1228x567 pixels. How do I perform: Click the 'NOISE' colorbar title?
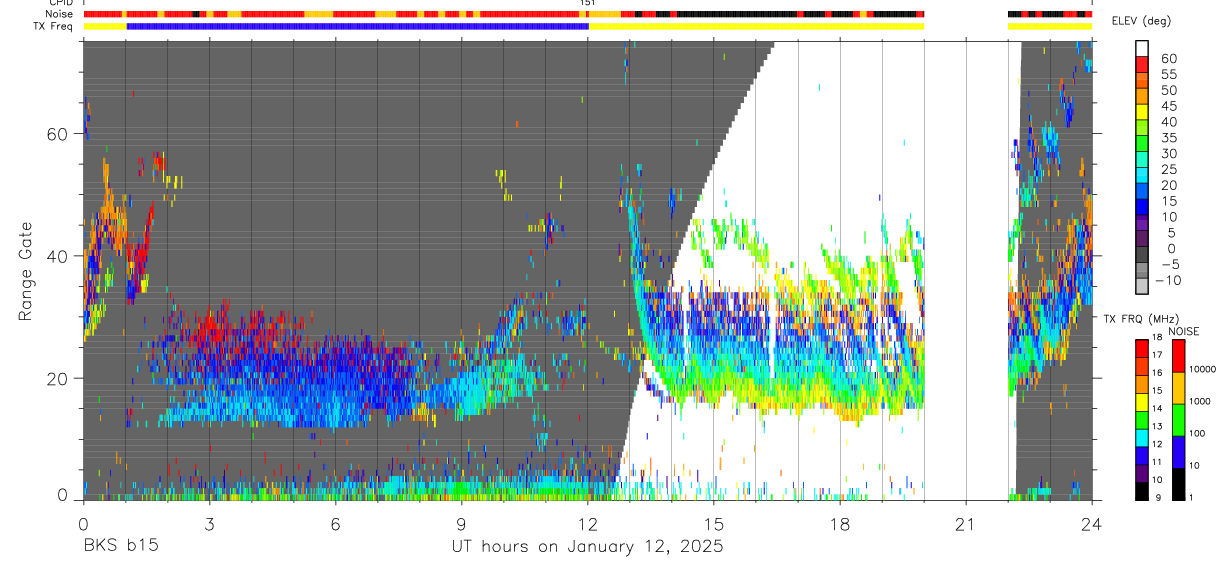(x=1184, y=331)
